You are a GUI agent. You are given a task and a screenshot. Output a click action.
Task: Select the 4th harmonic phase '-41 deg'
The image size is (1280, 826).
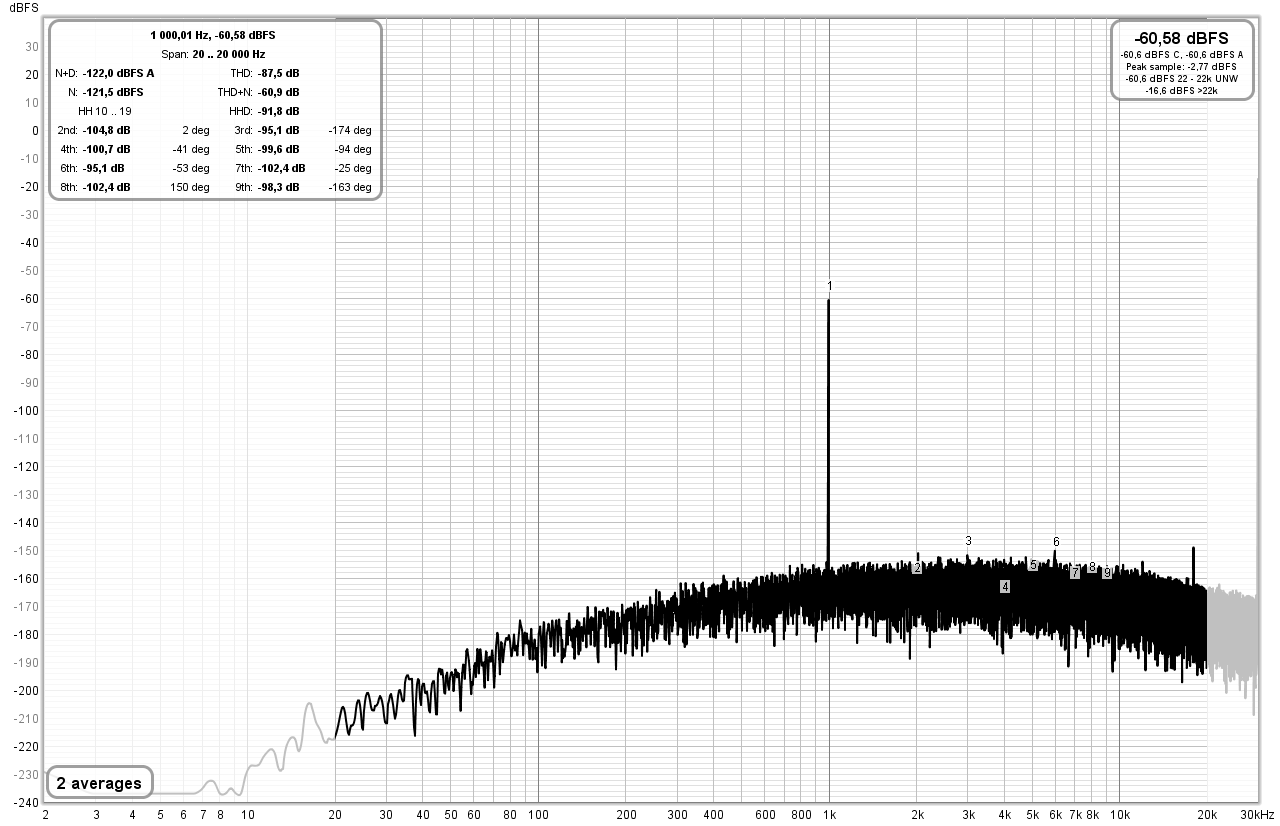(191, 149)
